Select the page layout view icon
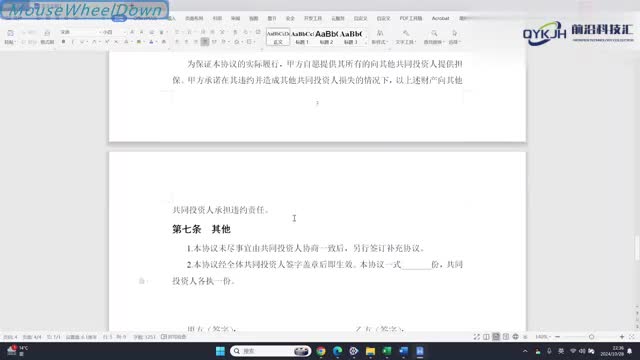The image size is (640, 360). [x=496, y=337]
